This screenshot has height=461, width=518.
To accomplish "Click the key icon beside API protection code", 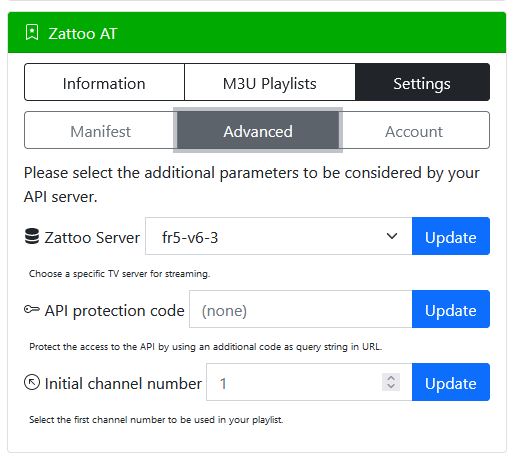I will (x=32, y=309).
